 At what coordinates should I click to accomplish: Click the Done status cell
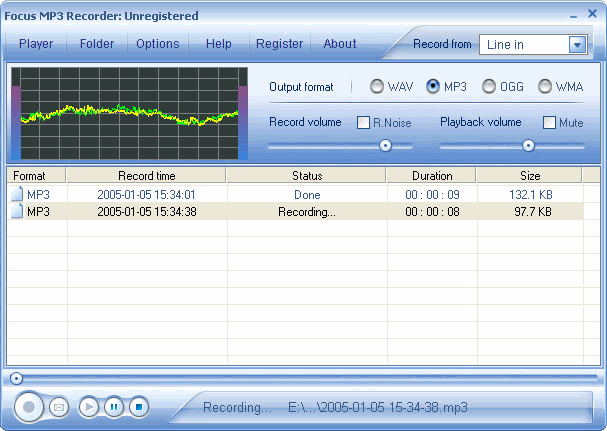click(307, 194)
